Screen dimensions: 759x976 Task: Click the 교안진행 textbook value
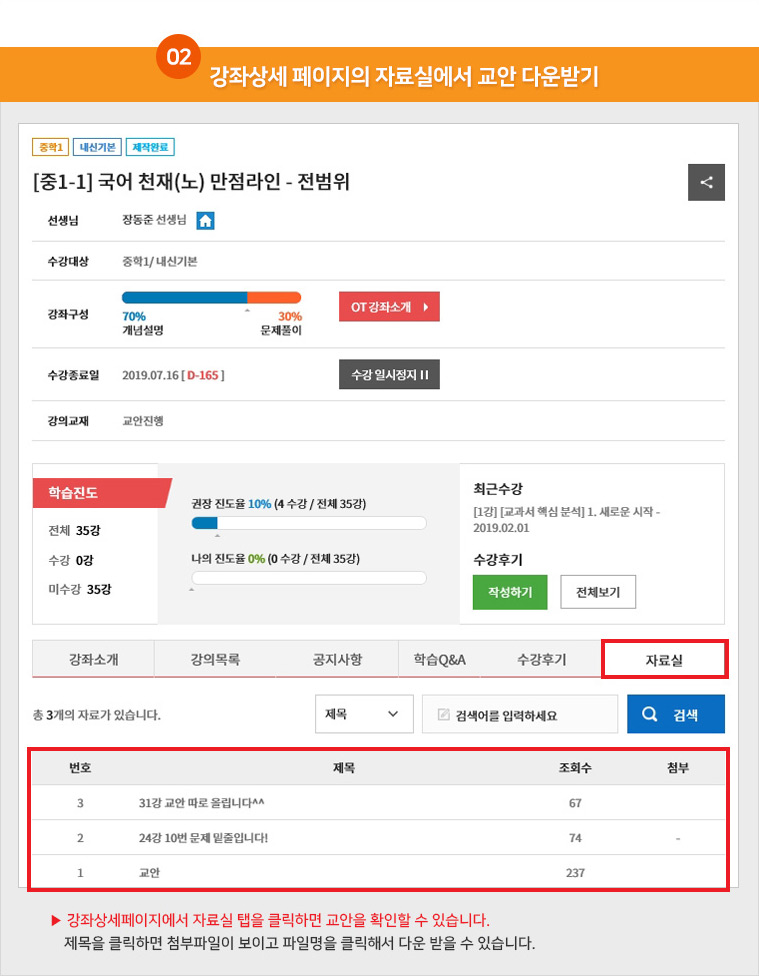[x=143, y=421]
